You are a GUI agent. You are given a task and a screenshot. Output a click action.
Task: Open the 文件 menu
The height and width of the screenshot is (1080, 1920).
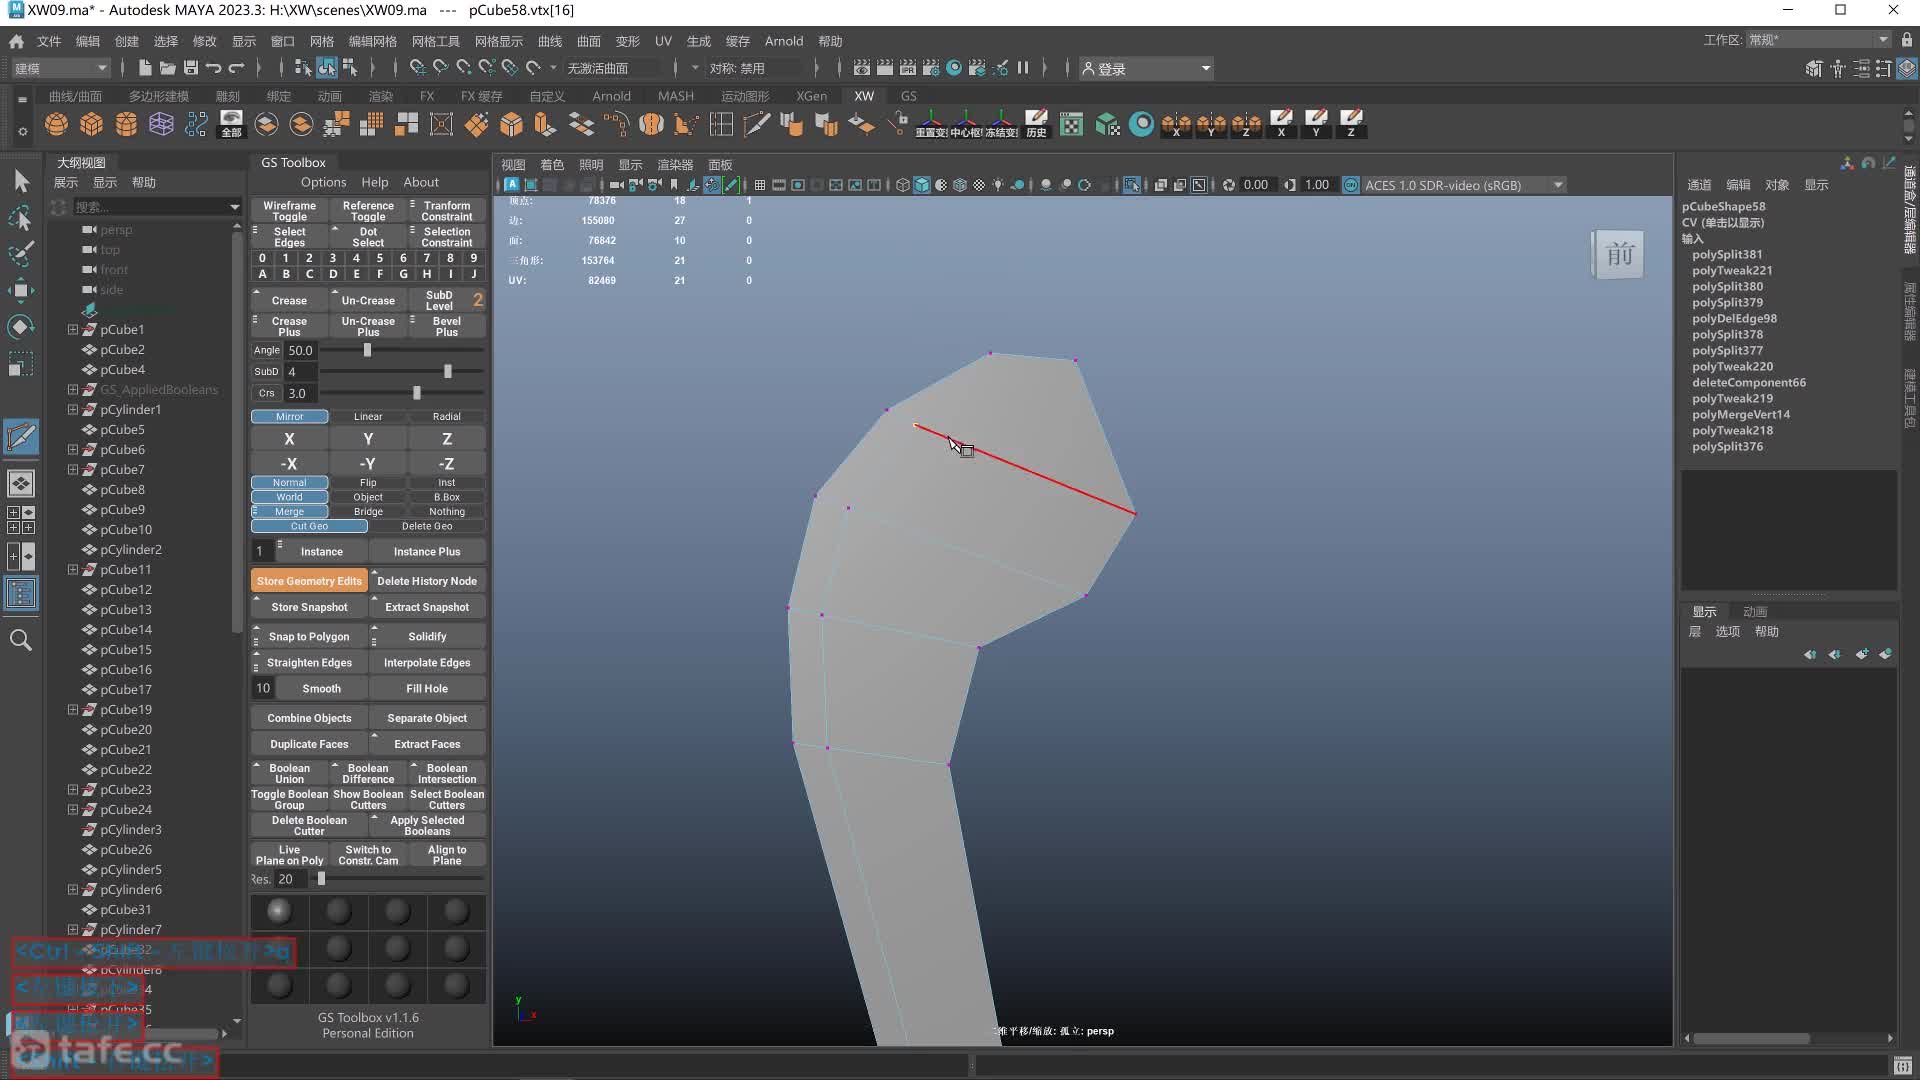click(49, 41)
